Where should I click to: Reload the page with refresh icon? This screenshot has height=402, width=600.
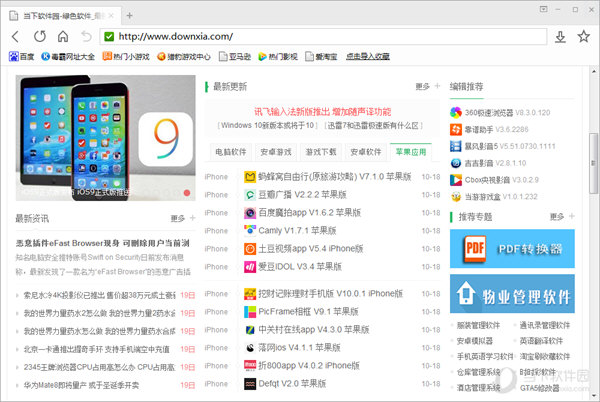point(40,36)
